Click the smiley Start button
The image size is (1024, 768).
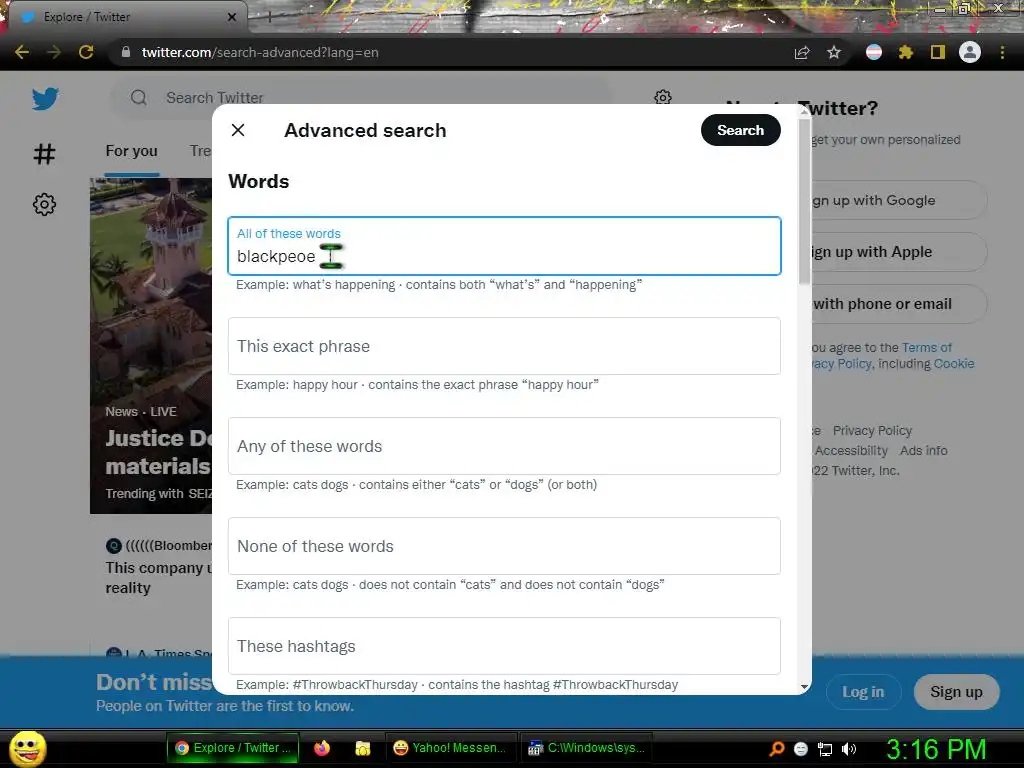click(27, 748)
